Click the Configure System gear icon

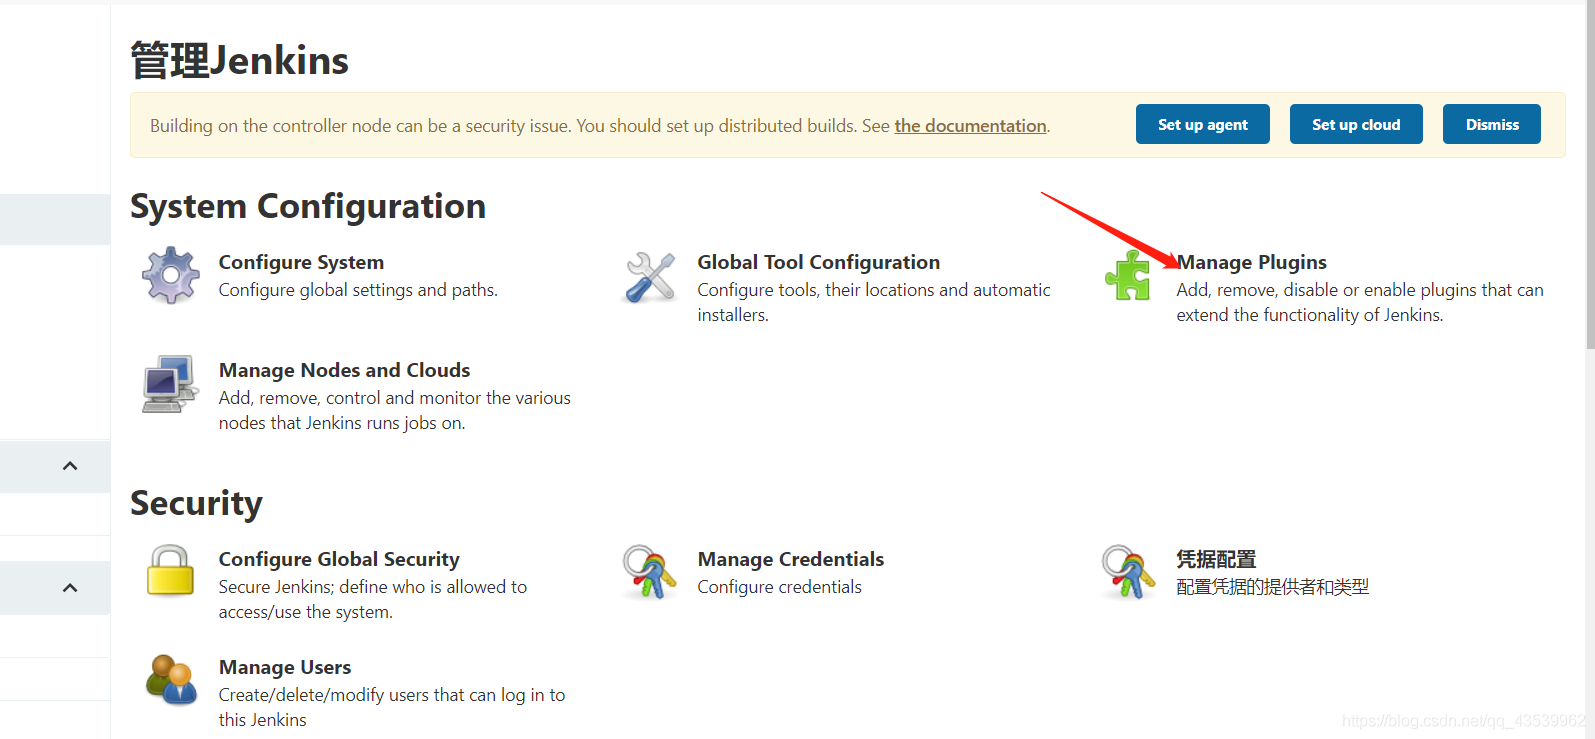(171, 275)
